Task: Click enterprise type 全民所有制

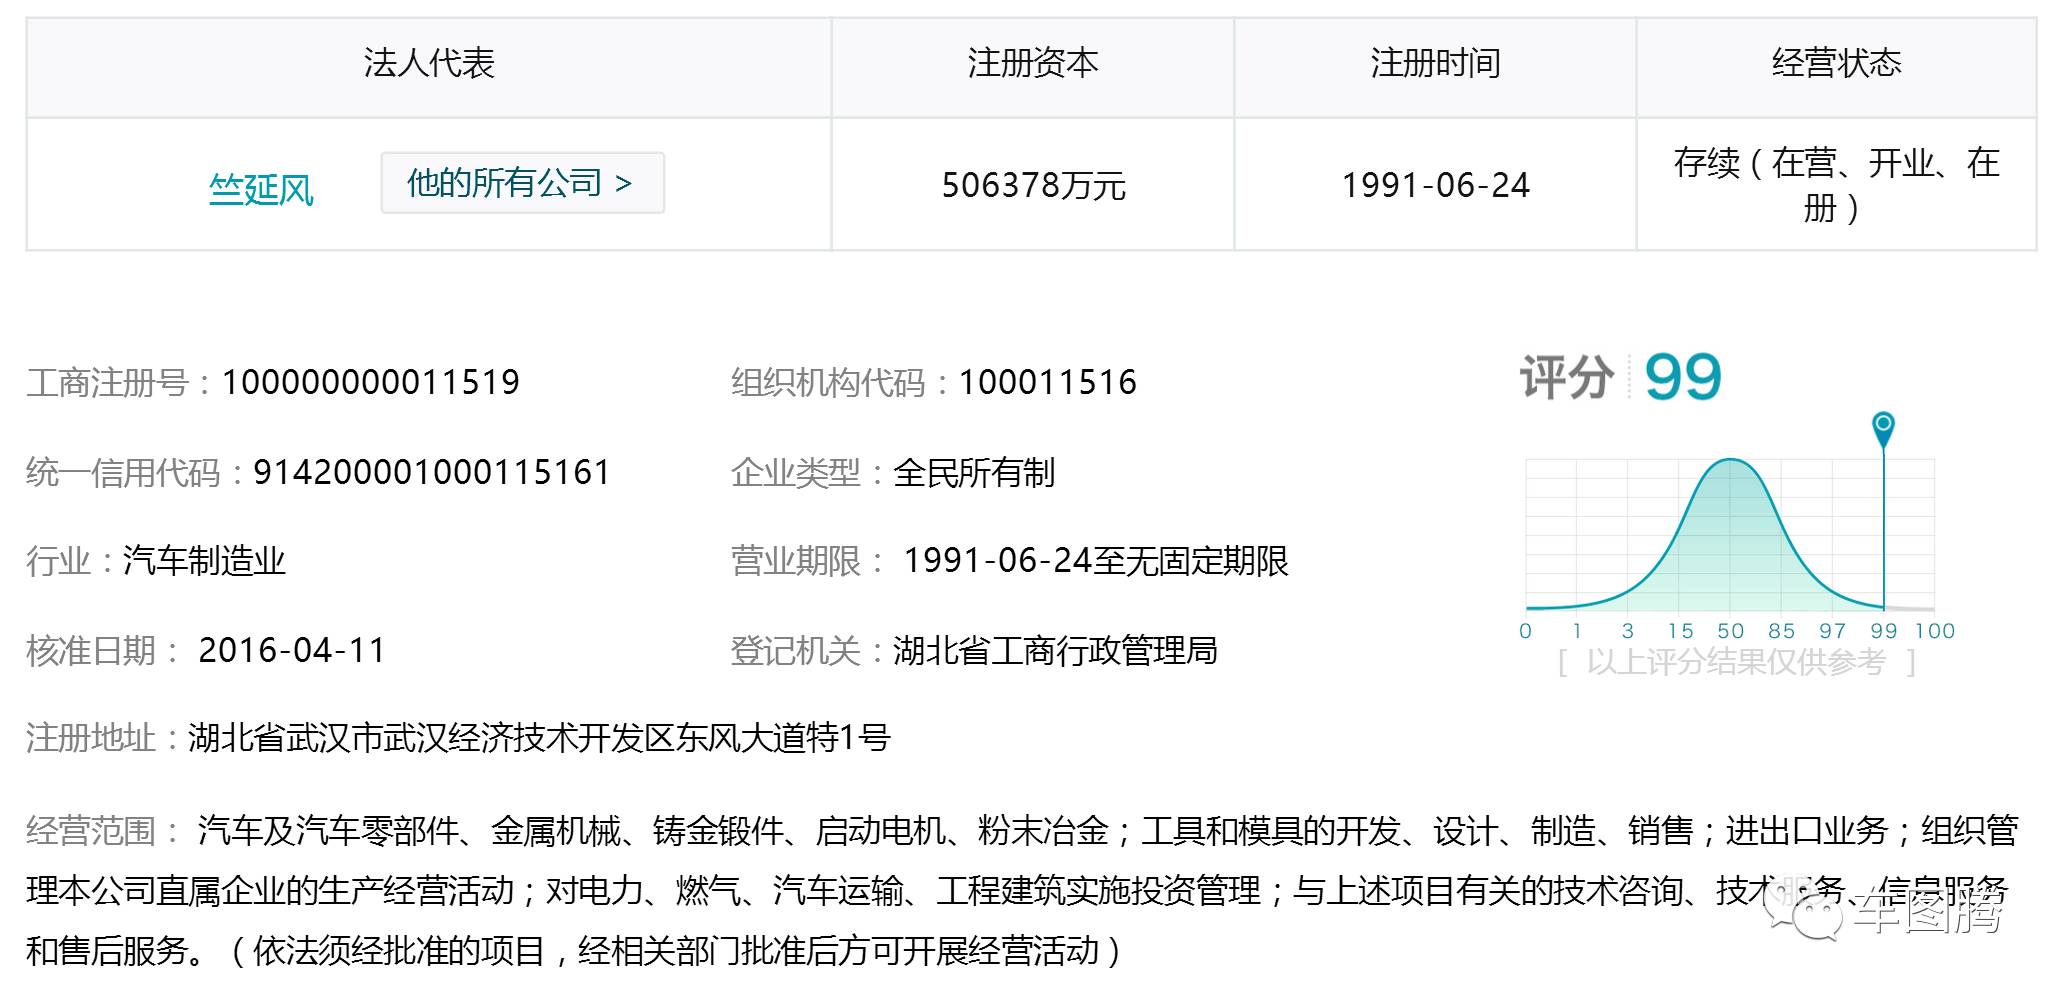Action: pyautogui.click(x=974, y=472)
